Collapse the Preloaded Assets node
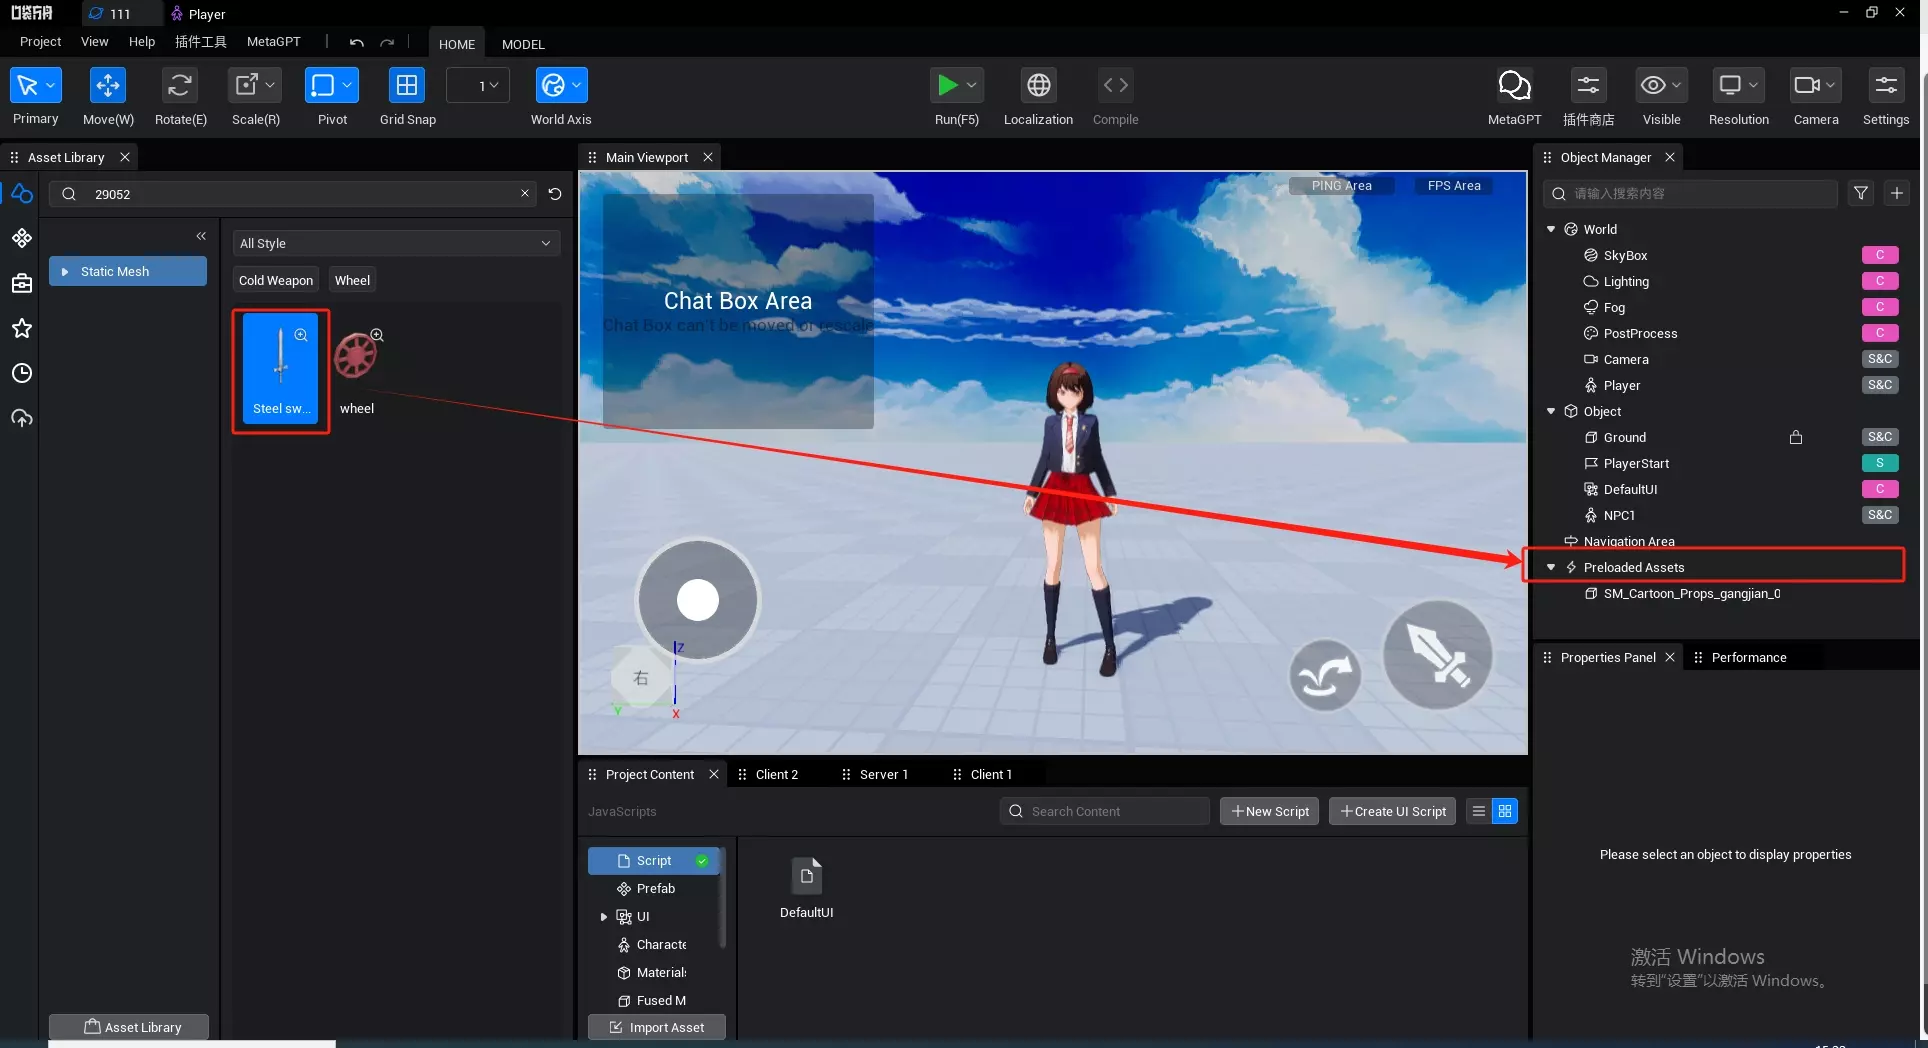 tap(1551, 567)
